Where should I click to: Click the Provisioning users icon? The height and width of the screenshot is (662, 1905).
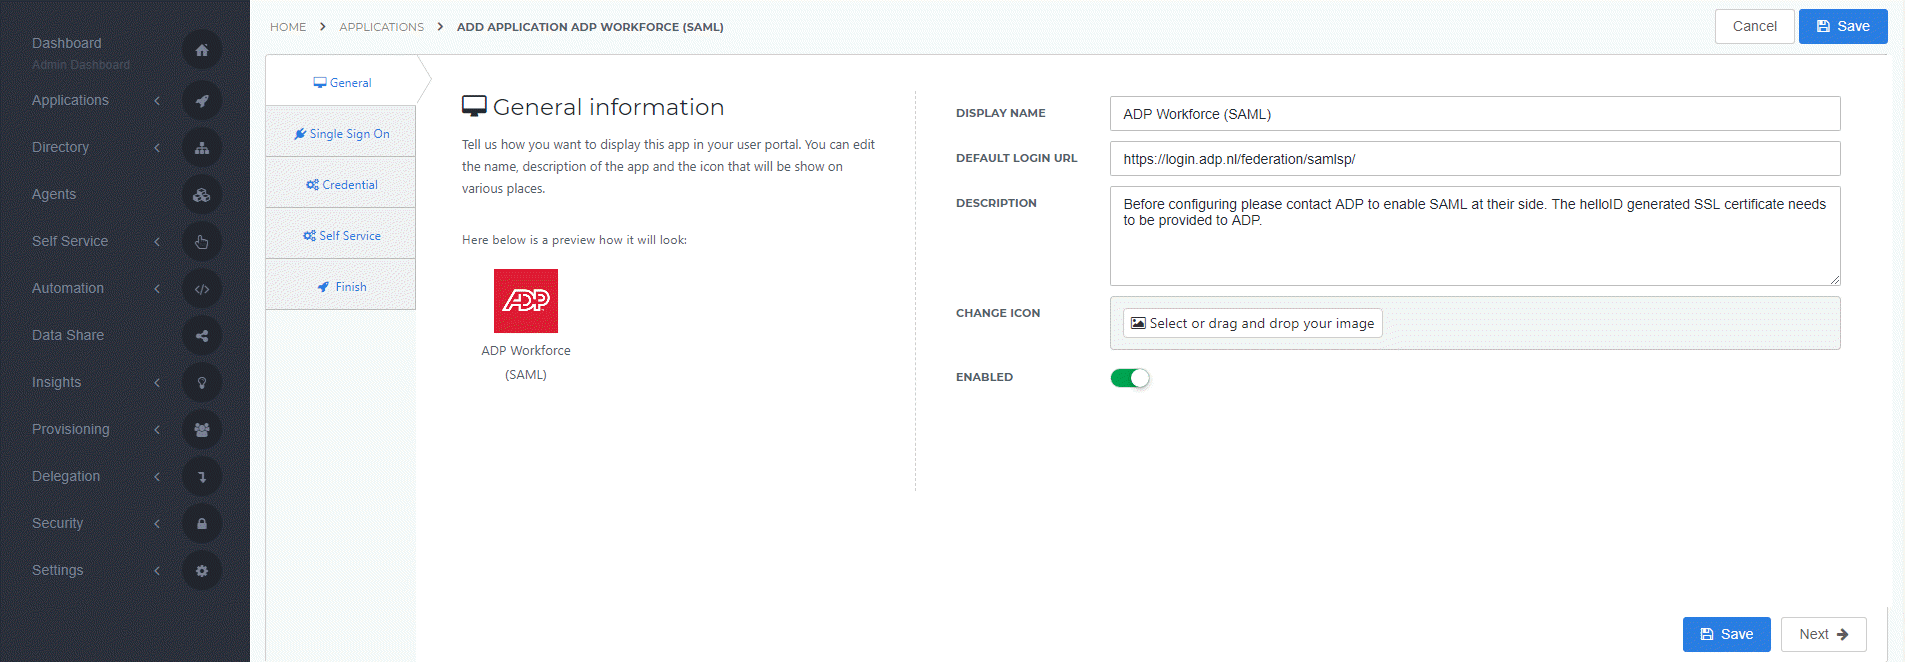coord(202,430)
